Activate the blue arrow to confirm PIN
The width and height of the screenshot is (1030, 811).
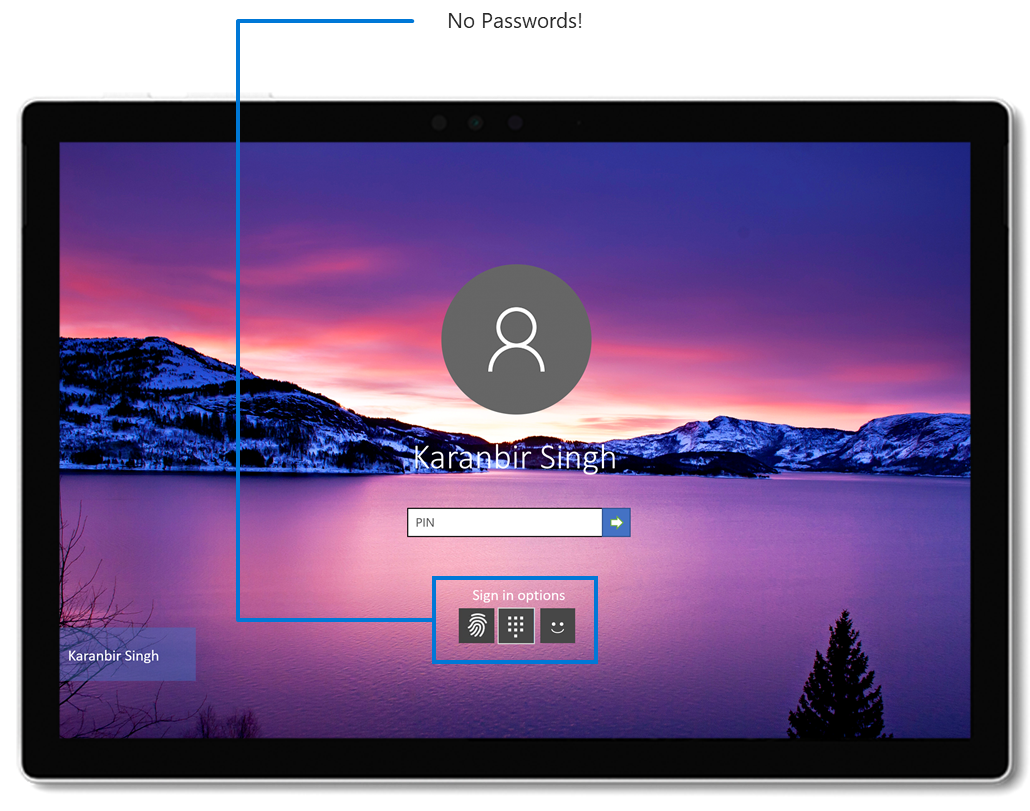point(617,522)
